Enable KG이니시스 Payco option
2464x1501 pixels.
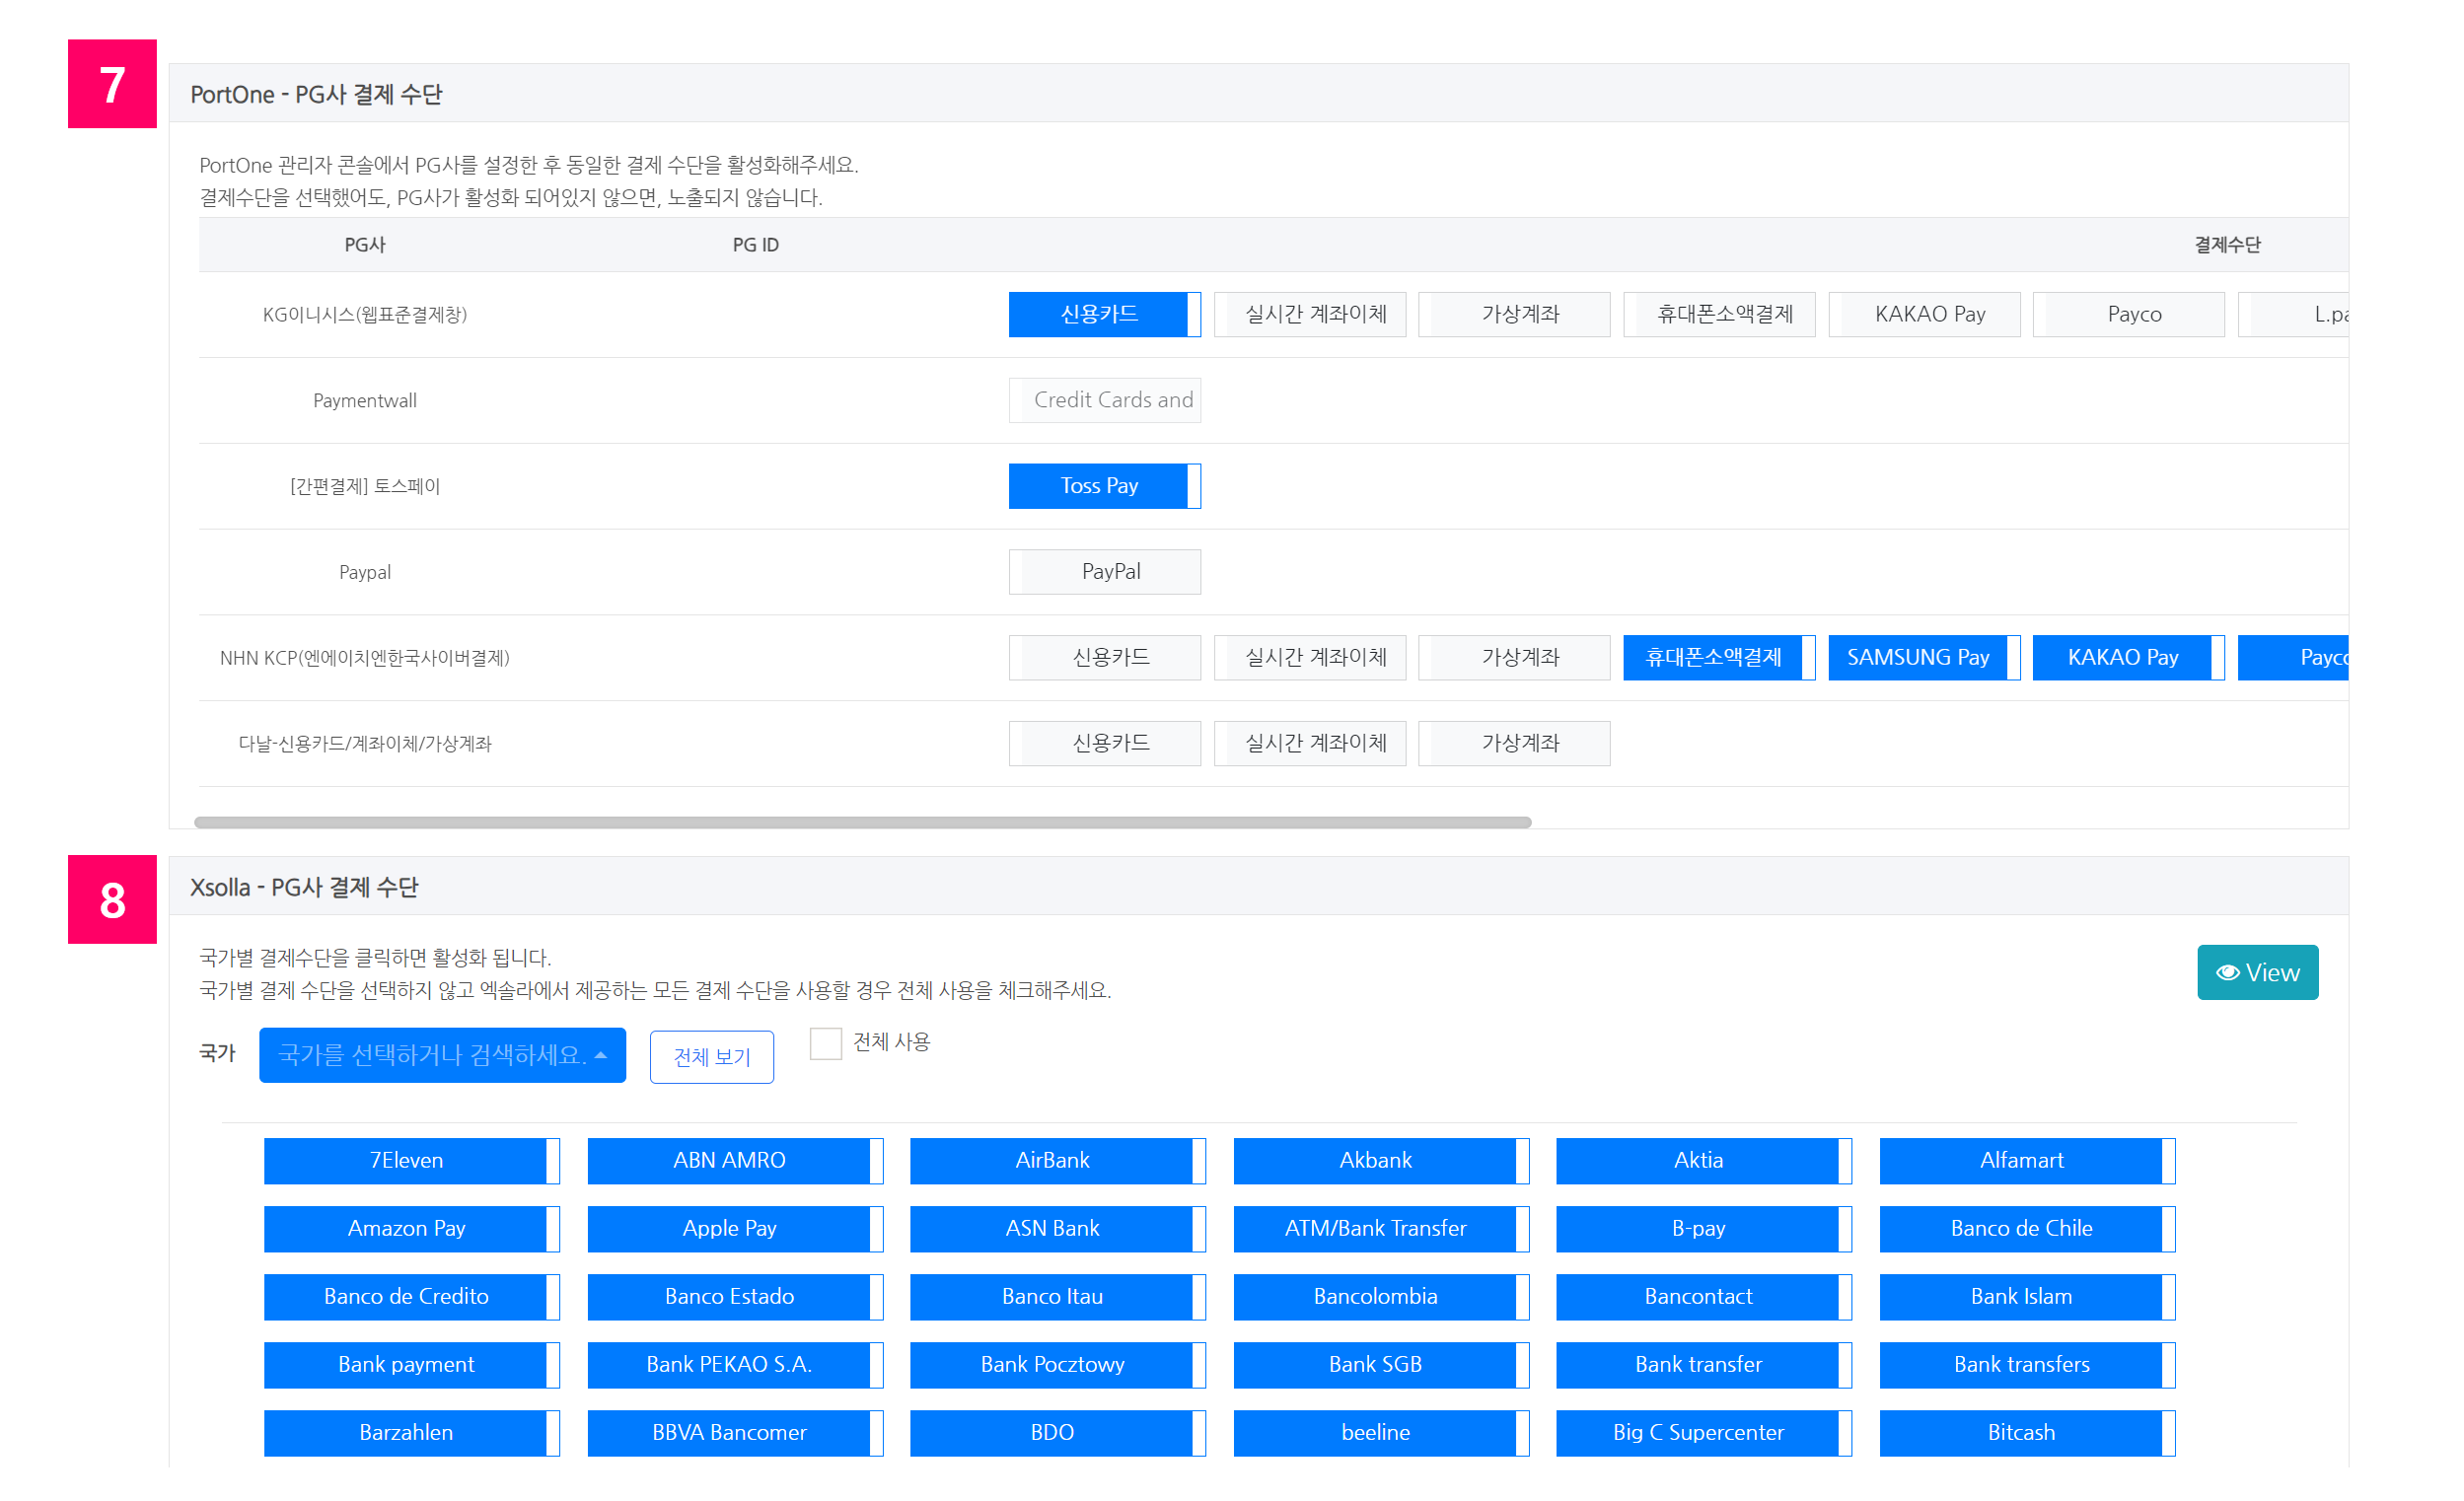point(2128,314)
